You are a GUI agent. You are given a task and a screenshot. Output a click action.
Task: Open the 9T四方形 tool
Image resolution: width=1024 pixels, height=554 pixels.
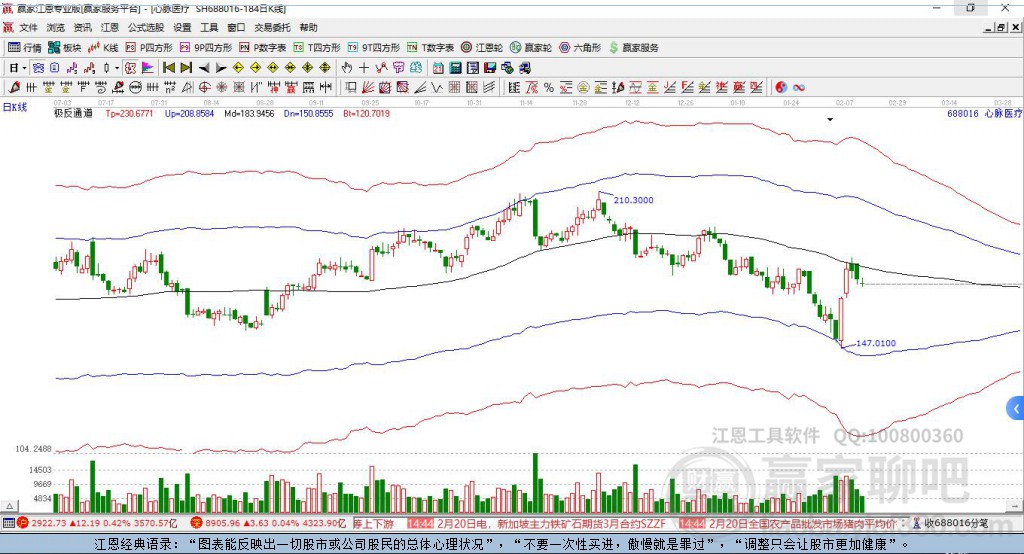[373, 48]
